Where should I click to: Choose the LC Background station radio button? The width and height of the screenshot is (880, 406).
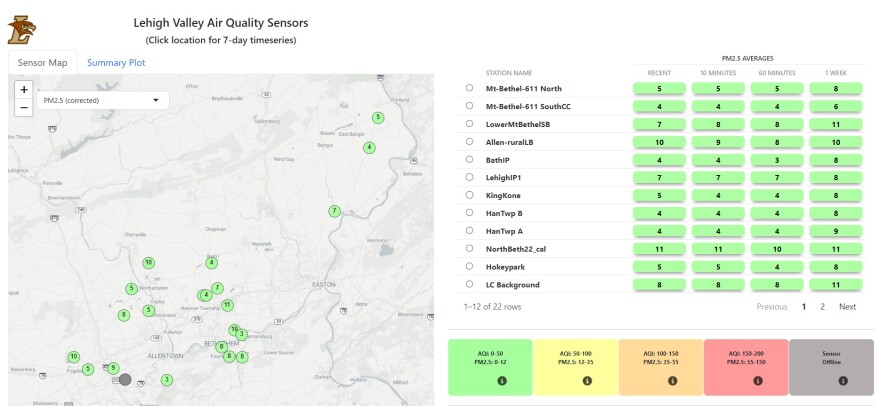coord(469,285)
